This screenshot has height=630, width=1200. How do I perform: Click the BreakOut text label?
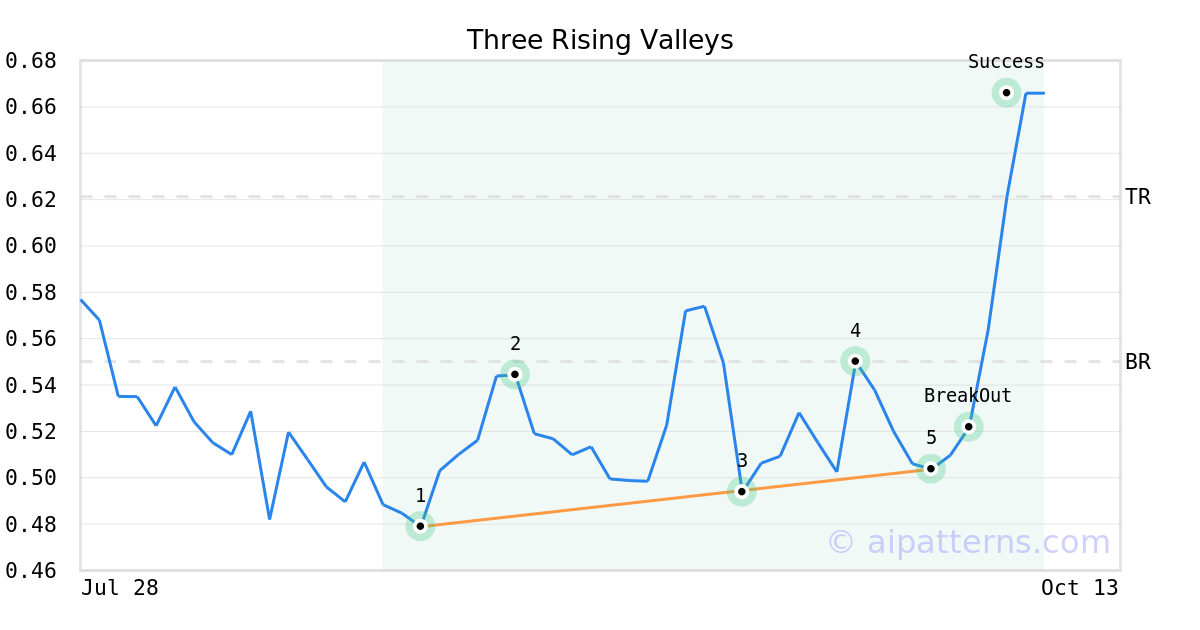click(967, 396)
